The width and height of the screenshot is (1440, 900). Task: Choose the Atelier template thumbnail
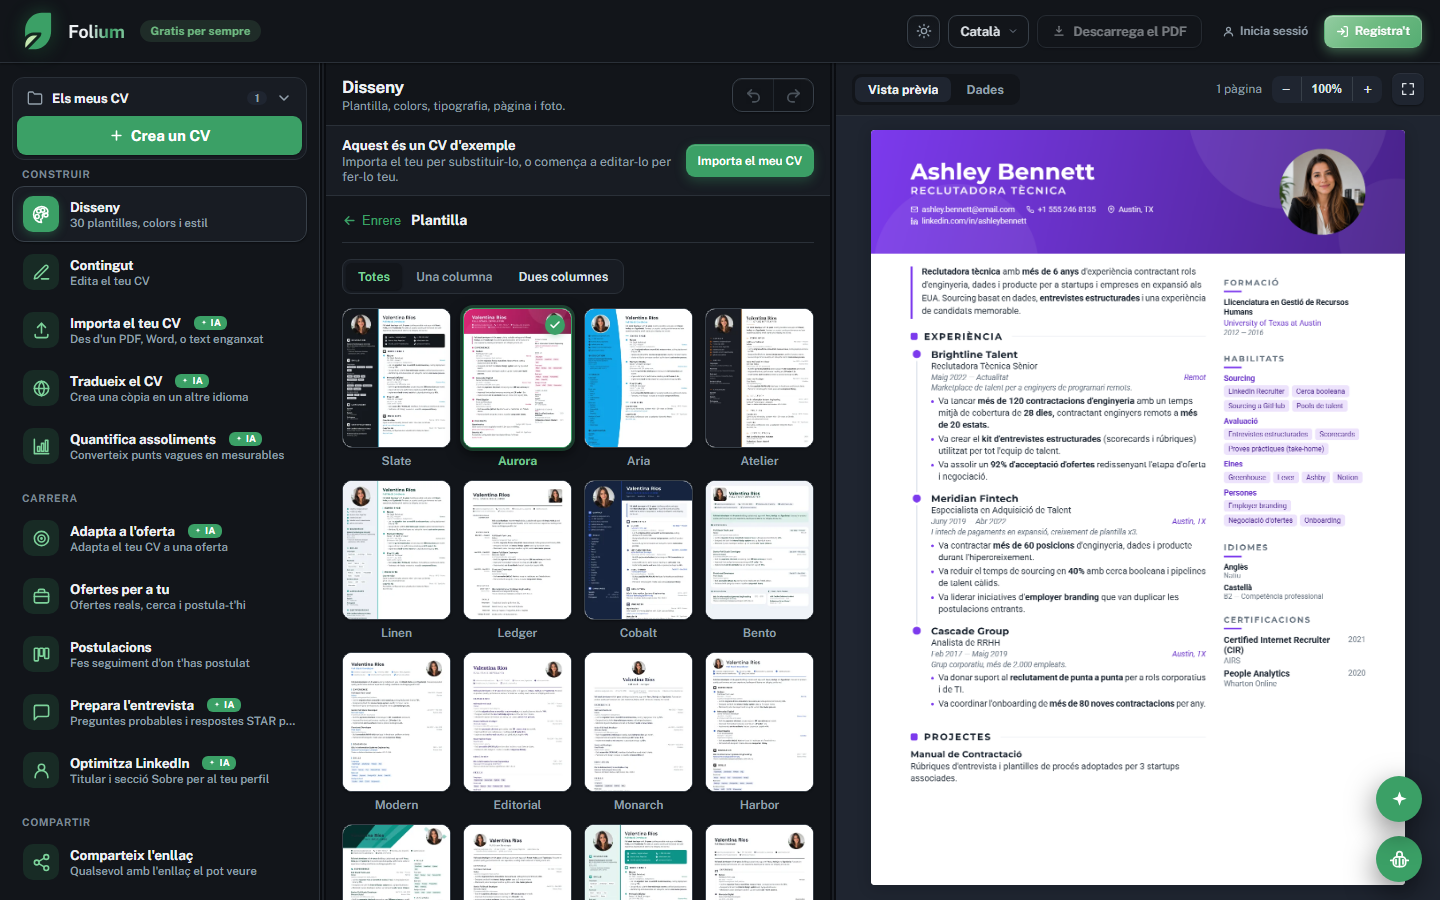tap(759, 378)
